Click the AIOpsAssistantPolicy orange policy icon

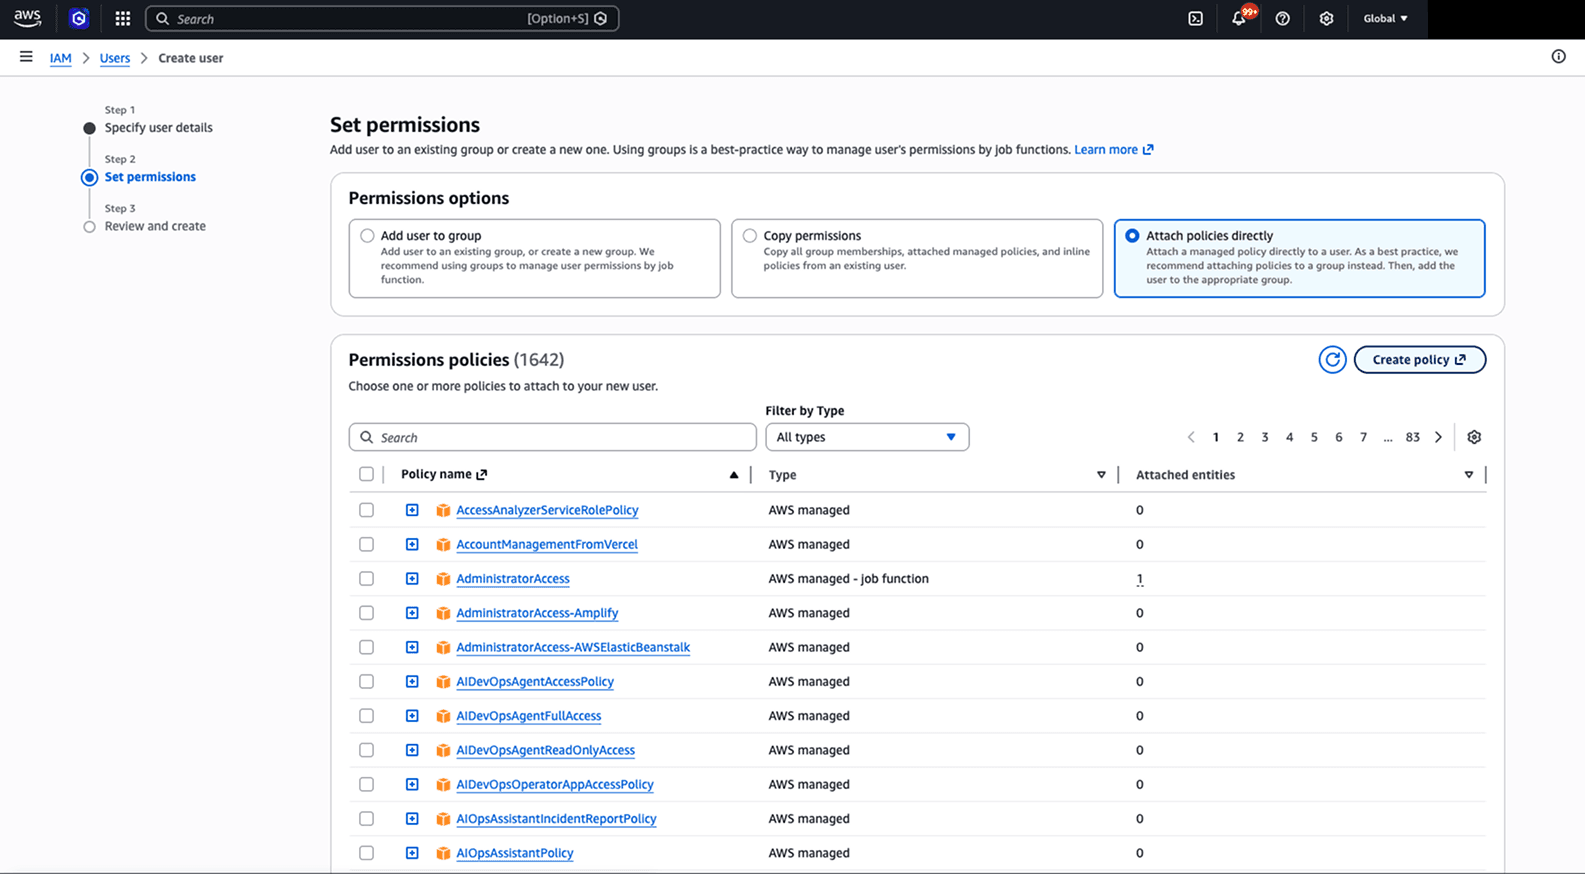pos(443,853)
